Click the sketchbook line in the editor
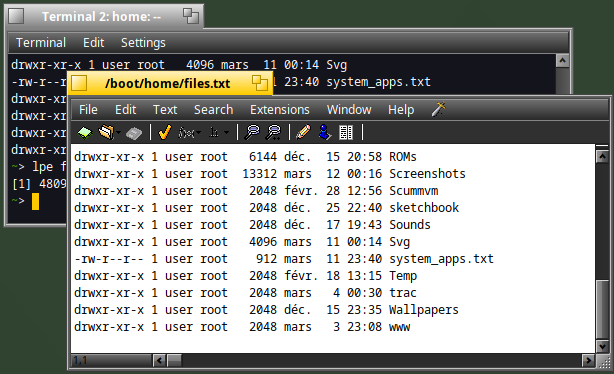The image size is (614, 374). (x=266, y=208)
